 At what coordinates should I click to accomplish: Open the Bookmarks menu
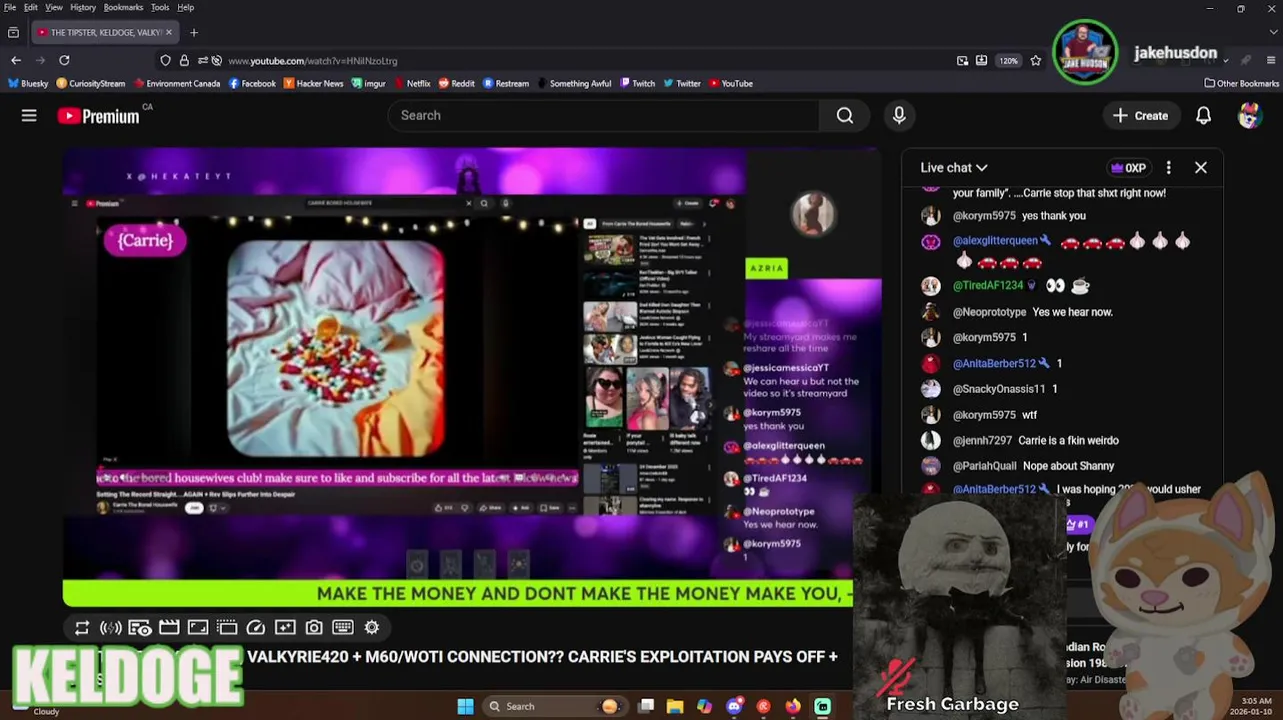coord(123,7)
